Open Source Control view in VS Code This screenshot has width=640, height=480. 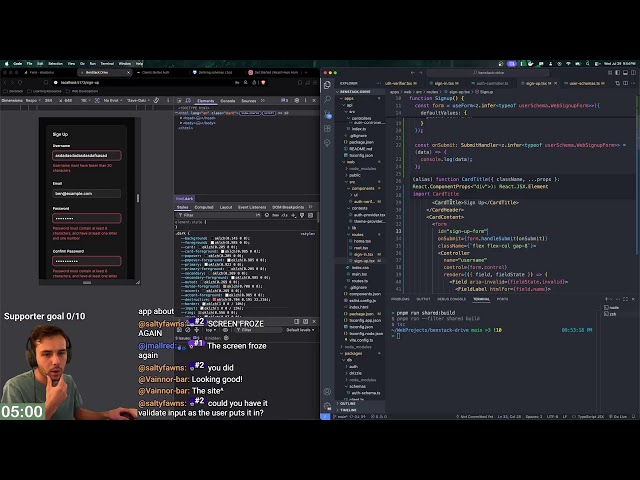coord(327,114)
